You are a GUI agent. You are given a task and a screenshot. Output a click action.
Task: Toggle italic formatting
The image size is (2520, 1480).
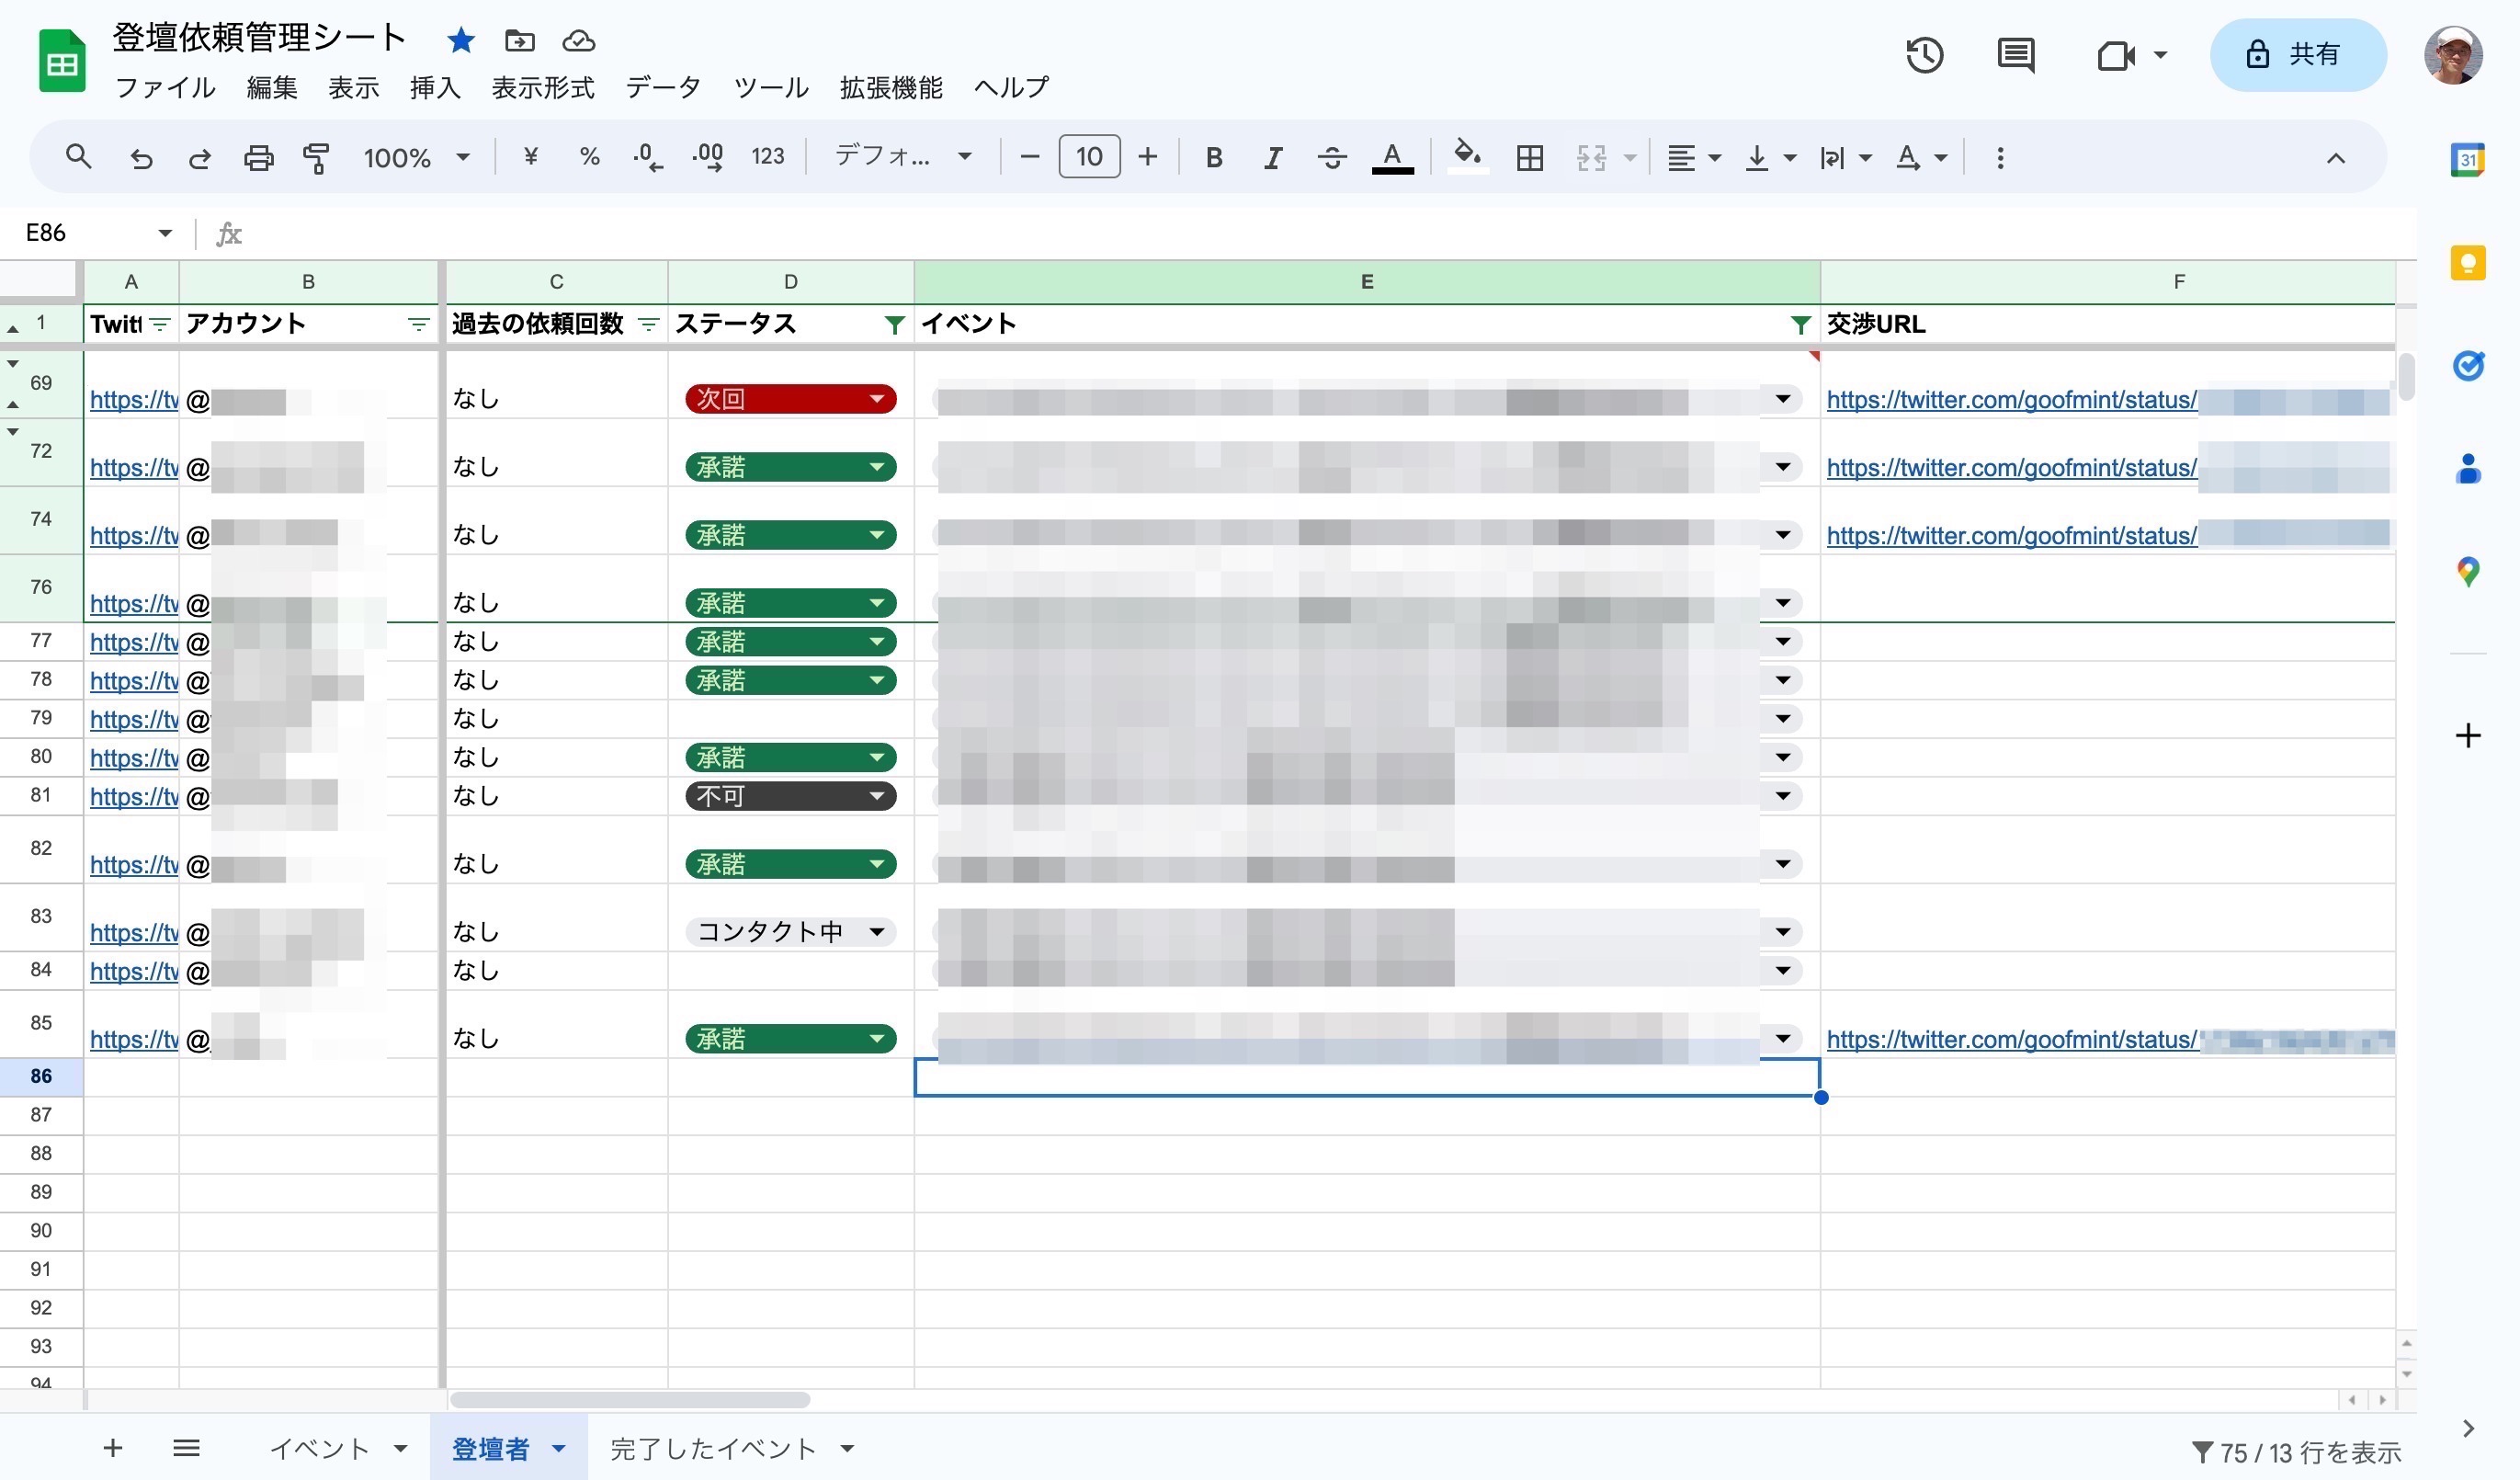point(1272,157)
